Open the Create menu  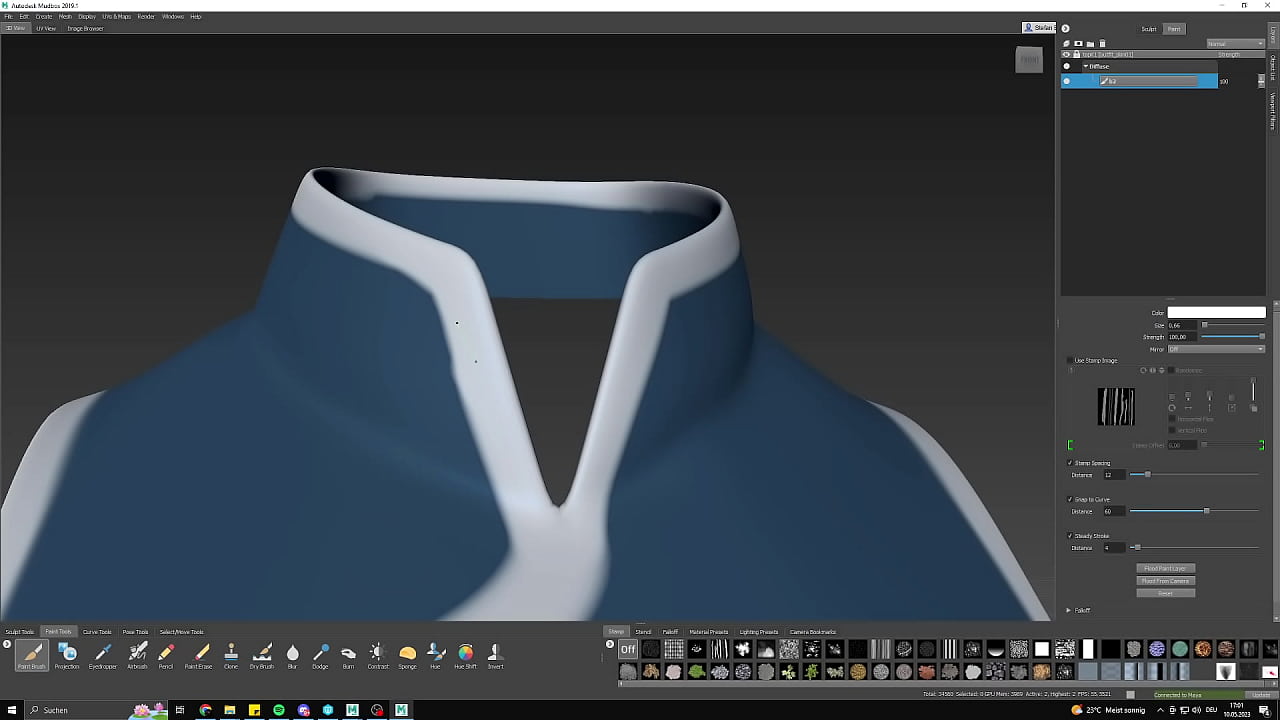coord(43,16)
